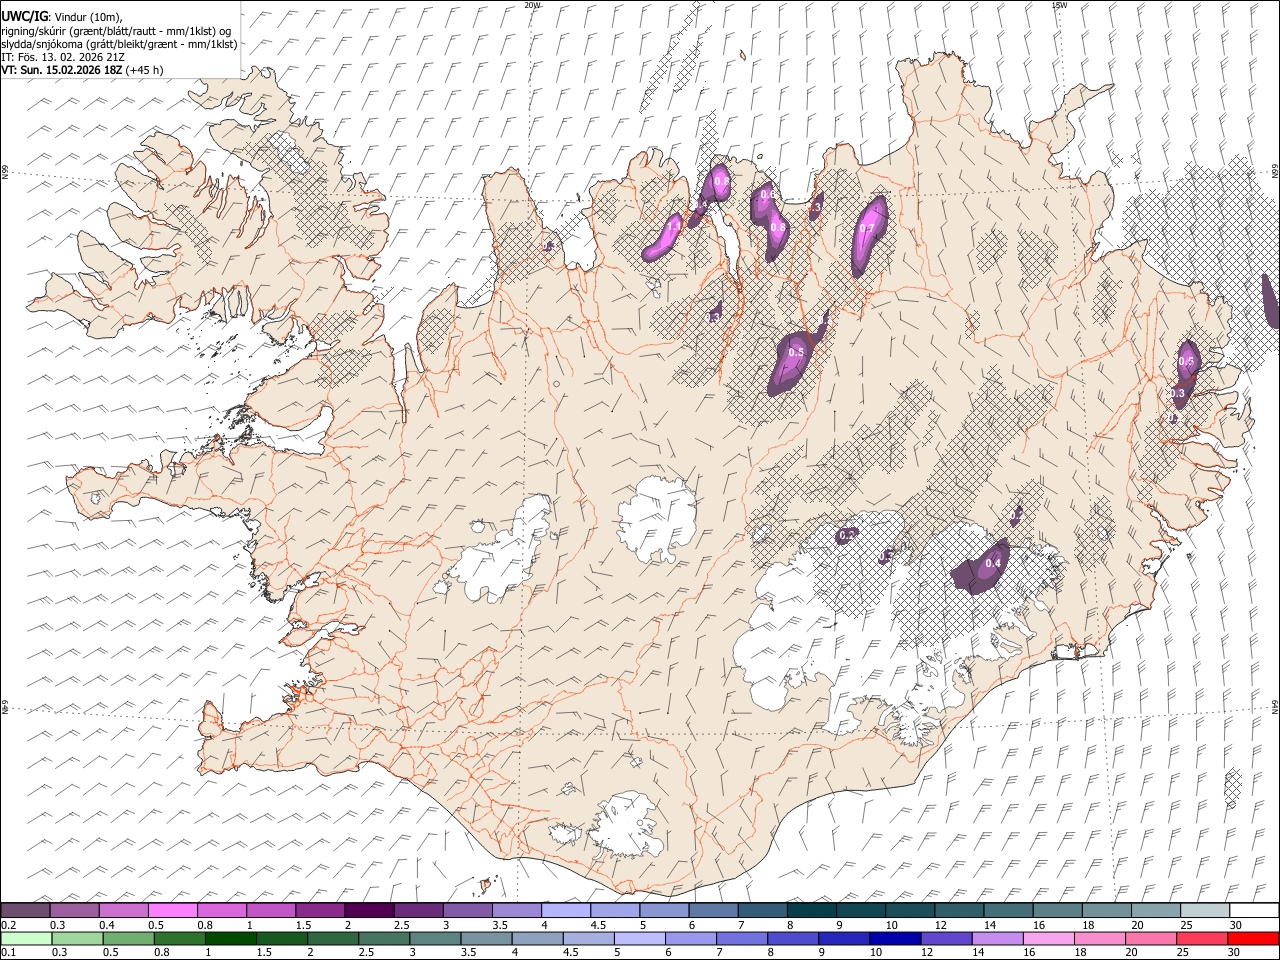
Task: Pick the darkest green 1 rain legend swatch
Action: click(231, 938)
